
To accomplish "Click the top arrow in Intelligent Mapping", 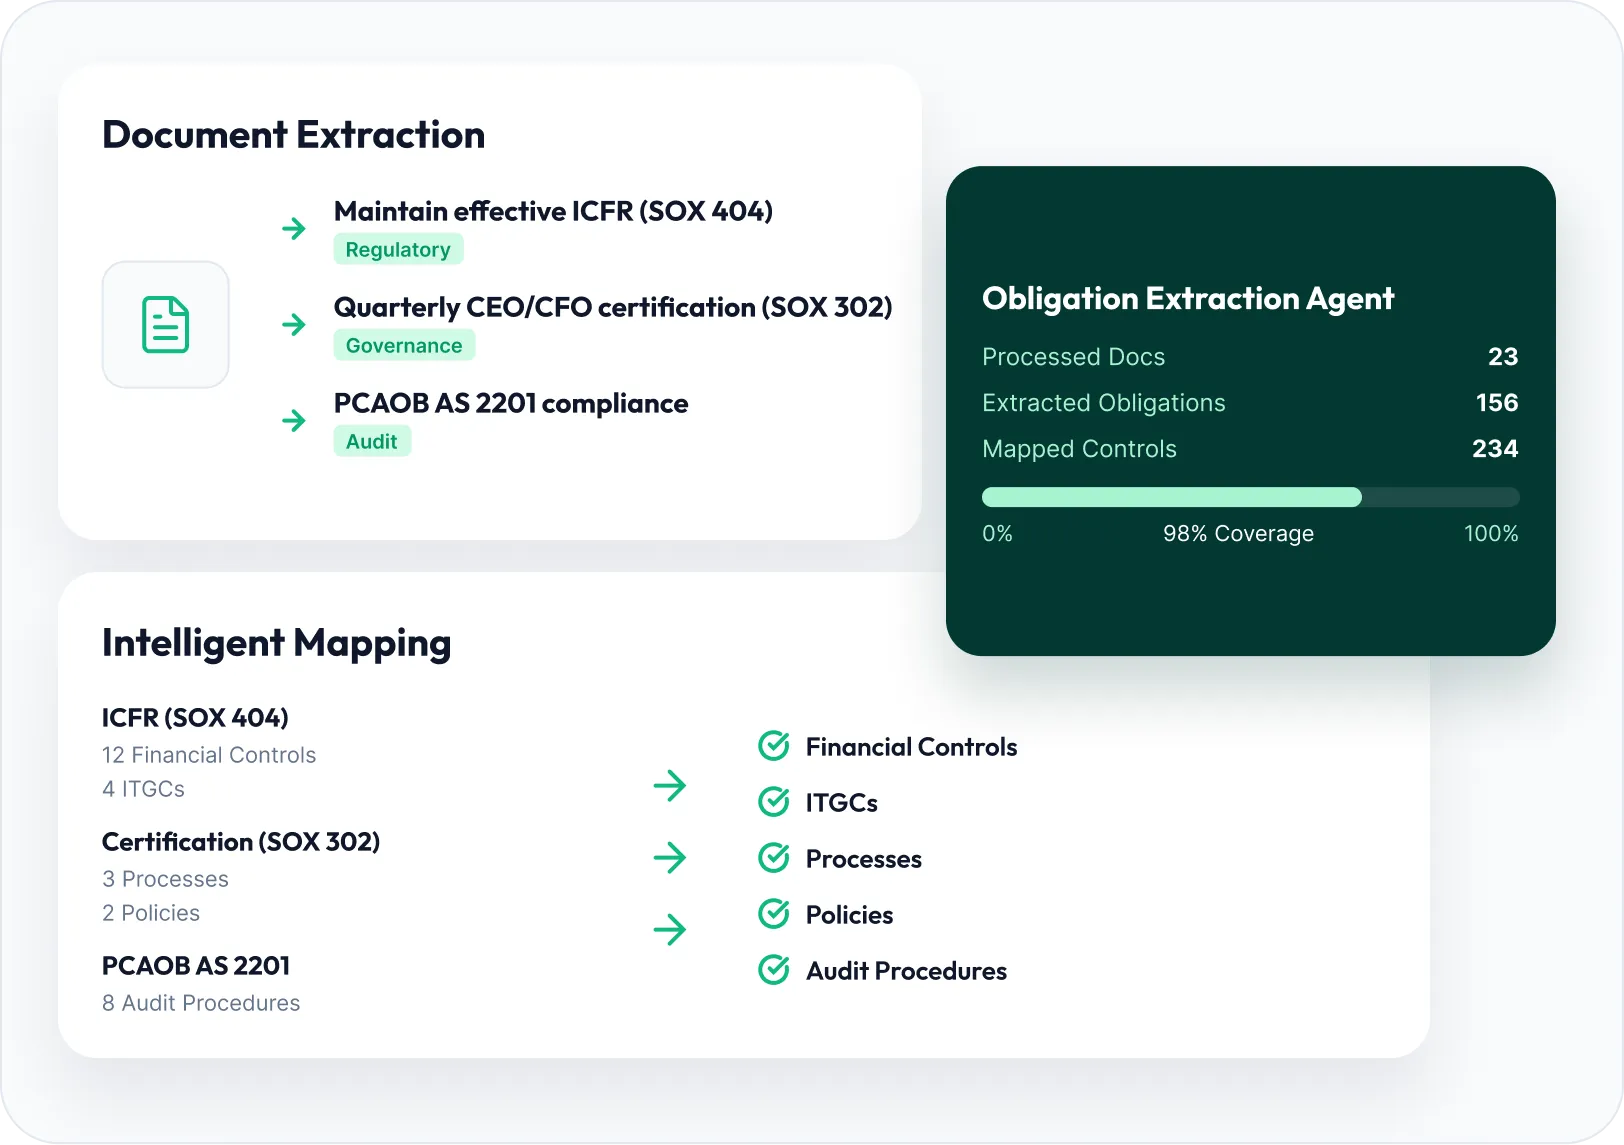I will tap(670, 786).
